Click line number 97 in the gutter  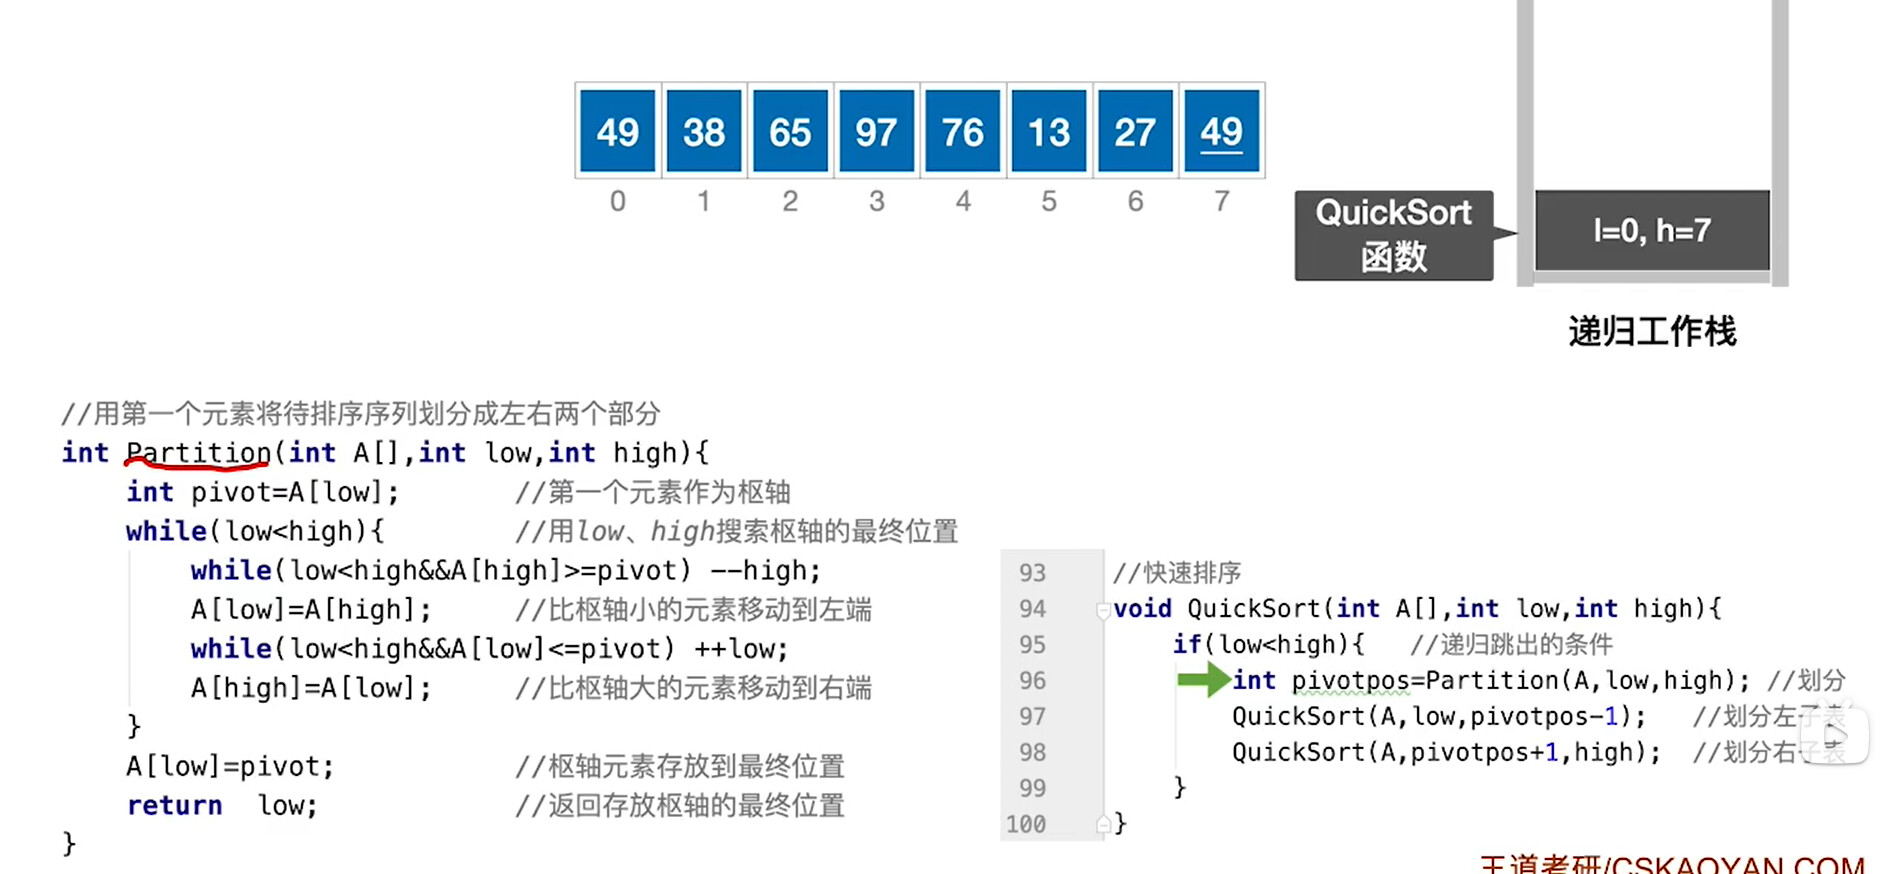pos(1032,717)
